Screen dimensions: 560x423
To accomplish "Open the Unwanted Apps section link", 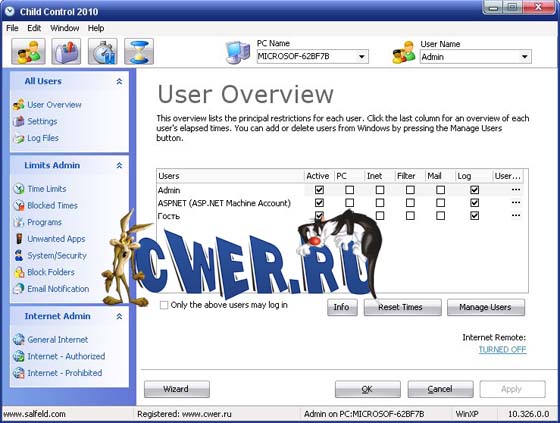I will pos(56,239).
